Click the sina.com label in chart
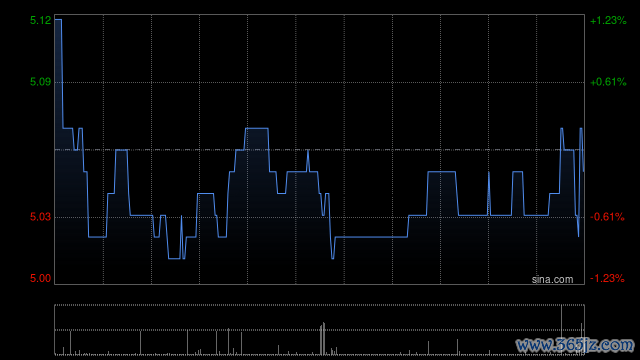Screen dimensions: 640x360 [552, 279]
